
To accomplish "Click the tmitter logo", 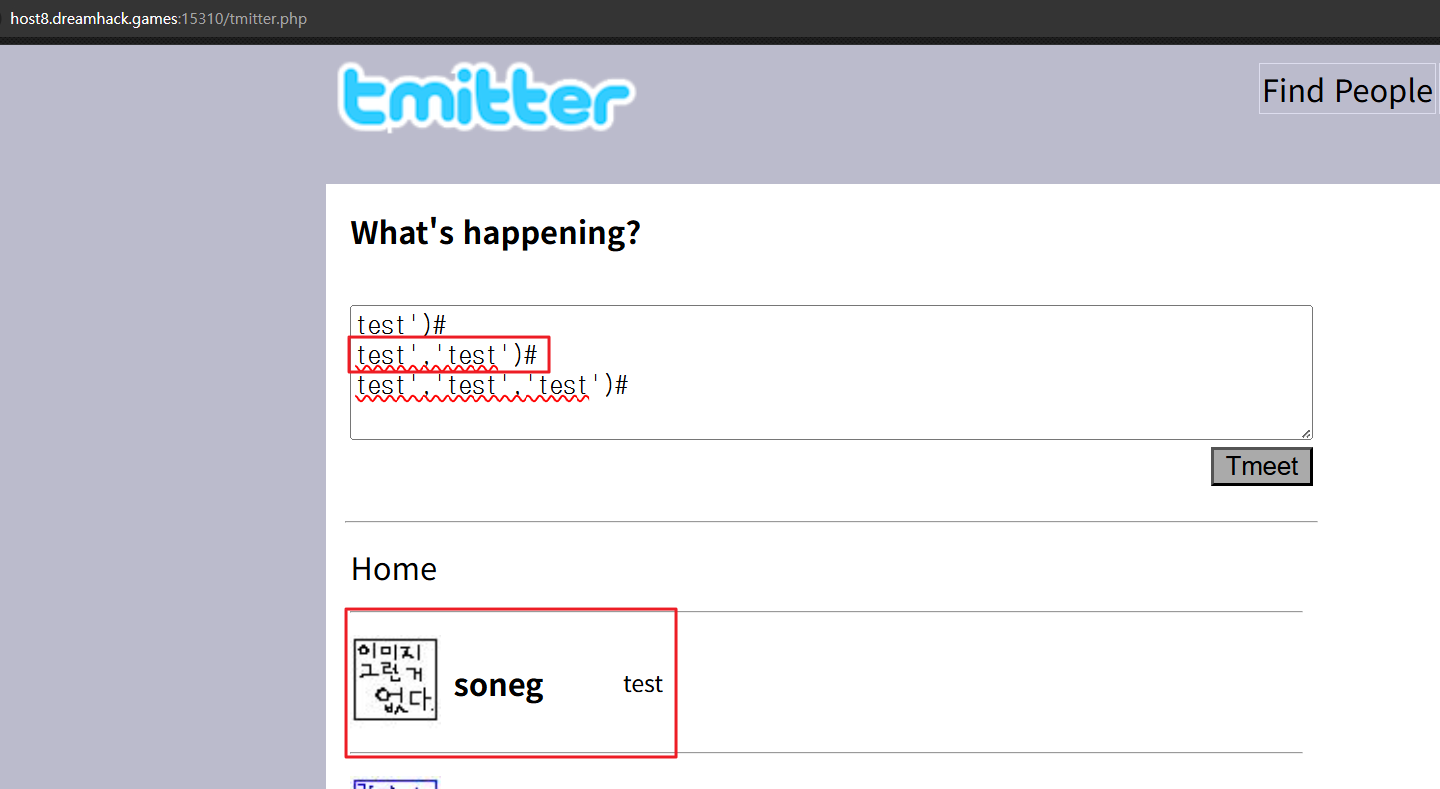I will point(485,98).
